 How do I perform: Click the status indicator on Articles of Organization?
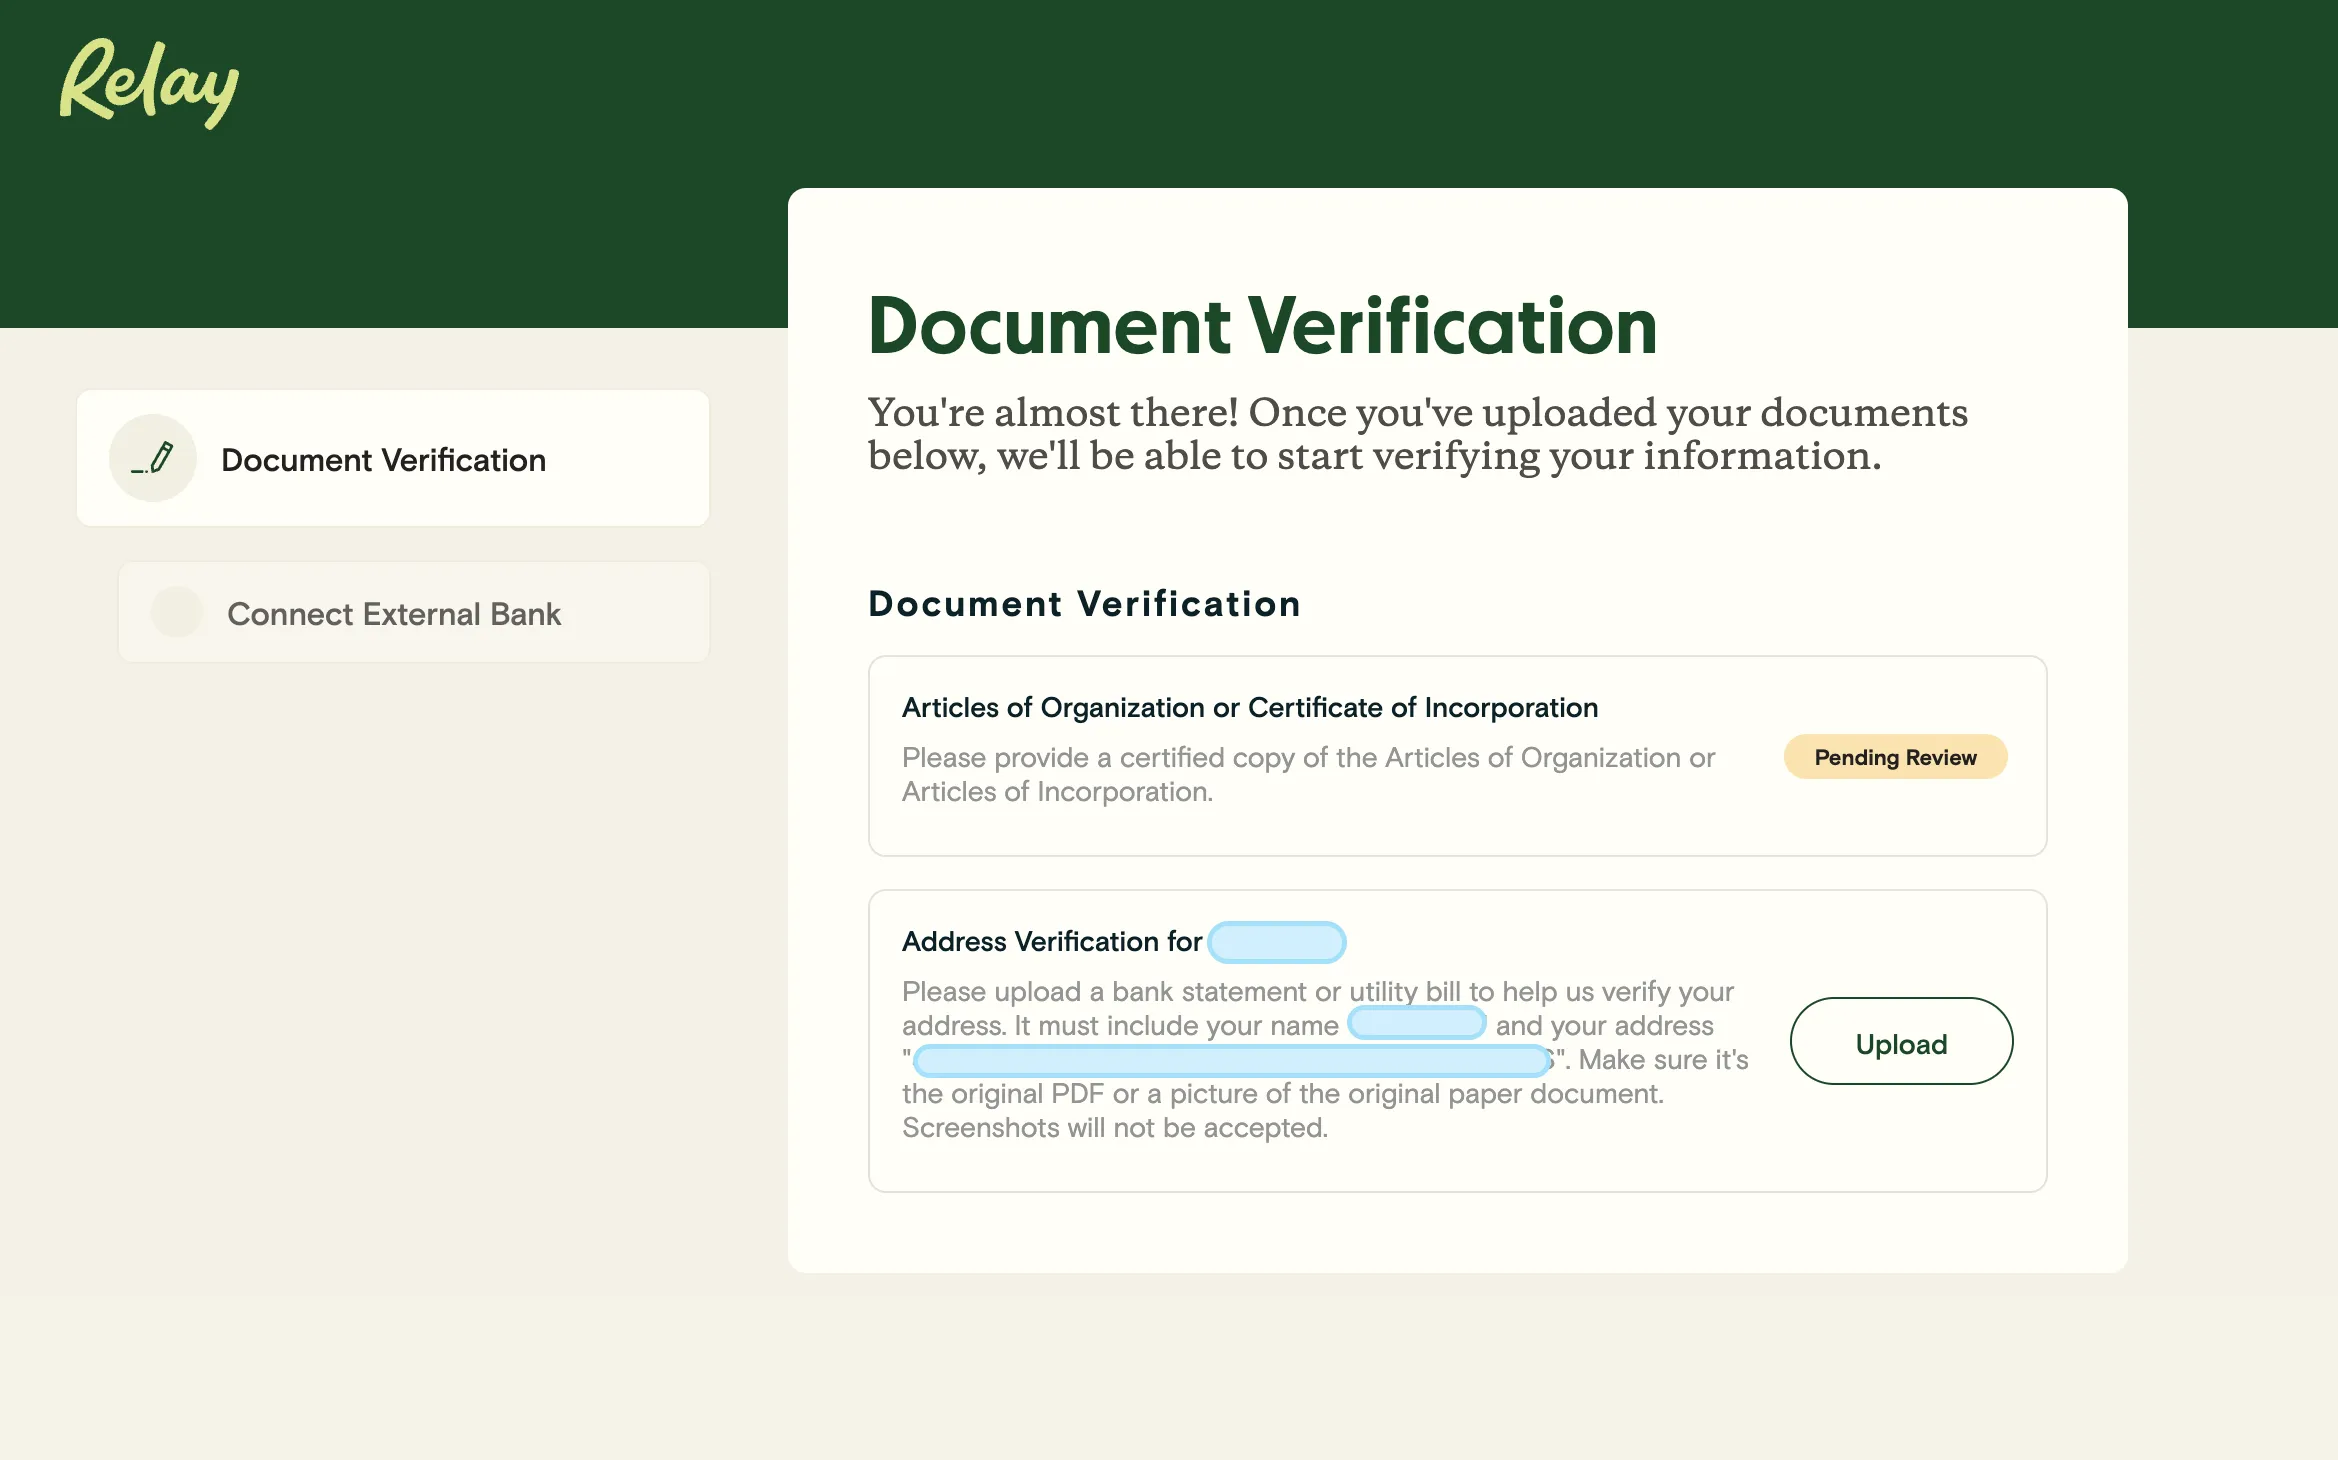click(1895, 757)
